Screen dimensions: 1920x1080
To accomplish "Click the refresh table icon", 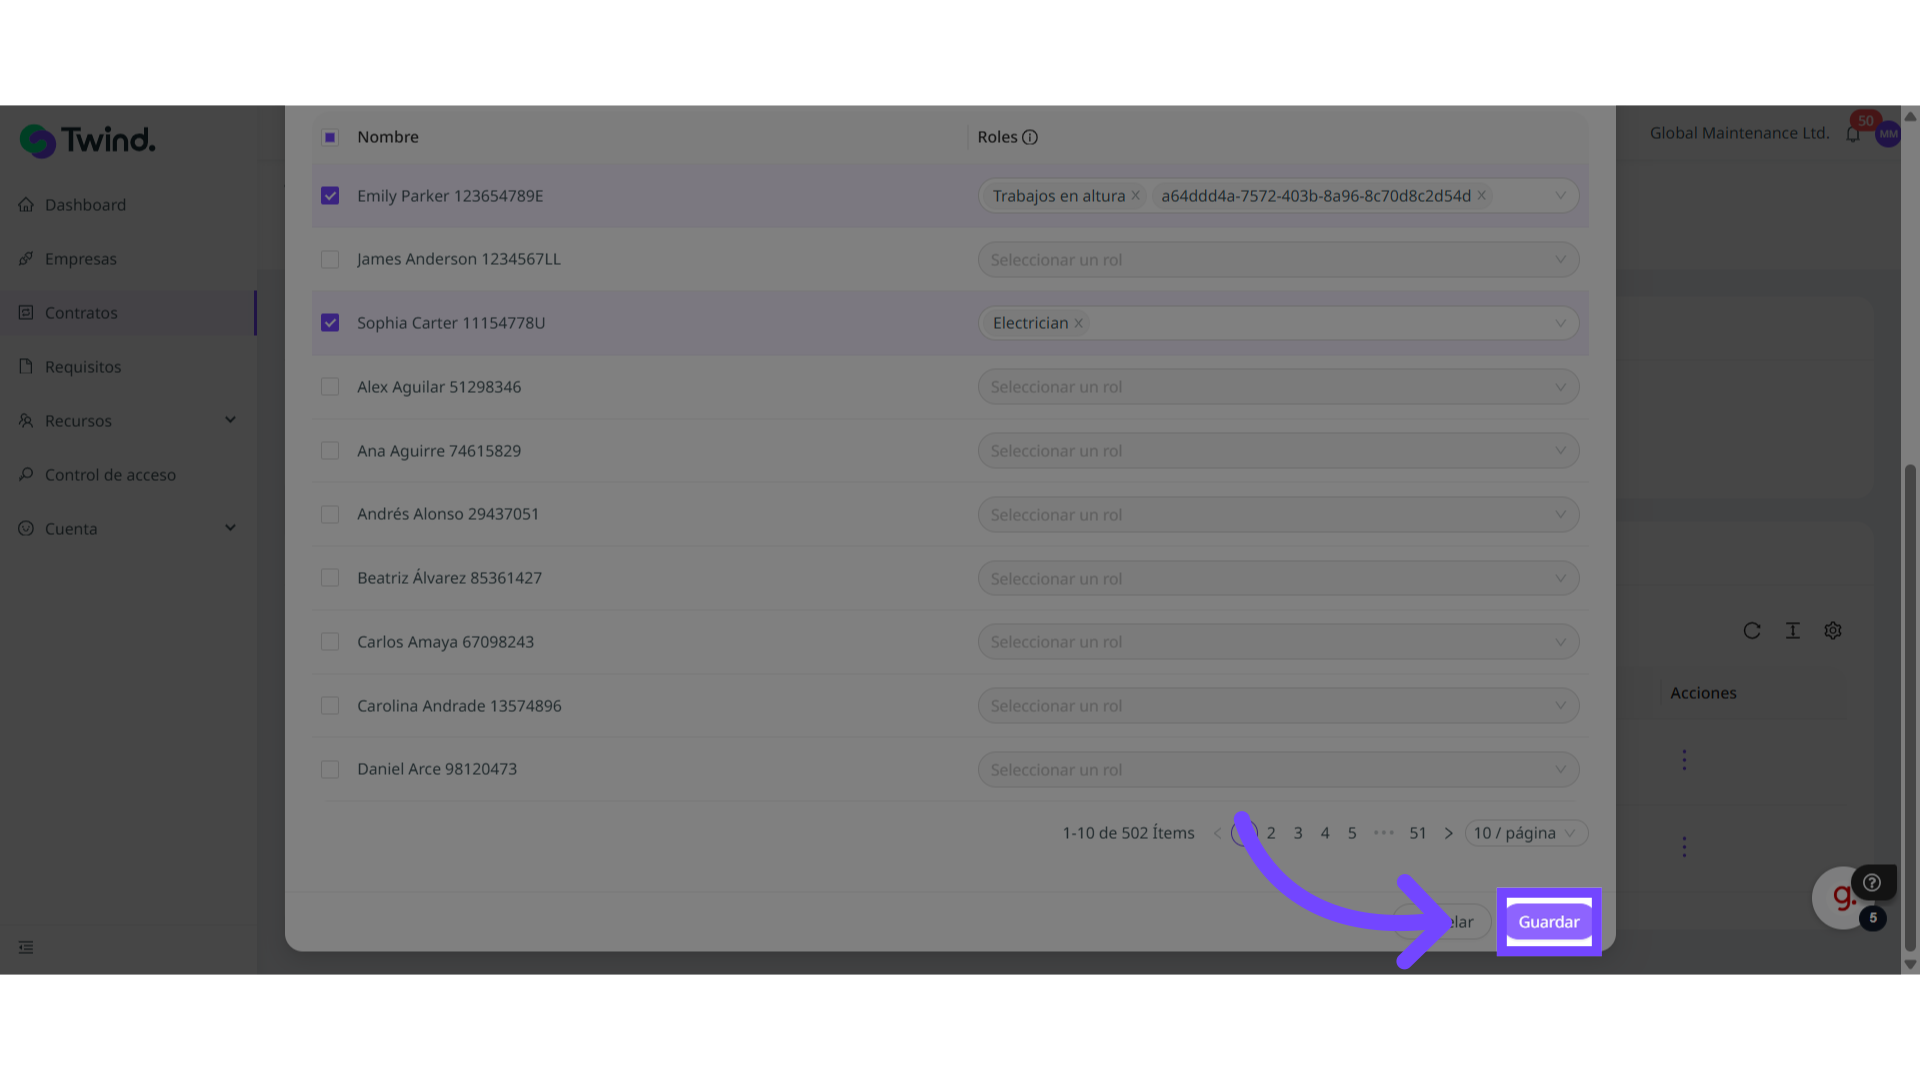I will pyautogui.click(x=1752, y=631).
